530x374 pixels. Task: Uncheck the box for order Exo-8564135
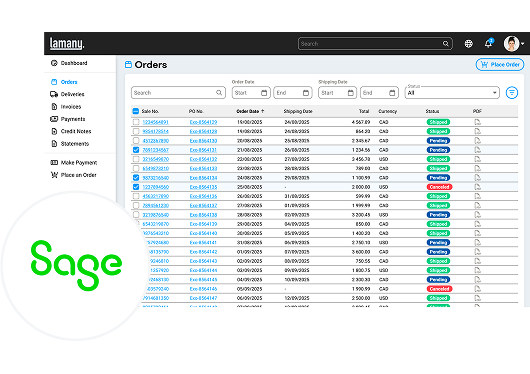tap(136, 187)
